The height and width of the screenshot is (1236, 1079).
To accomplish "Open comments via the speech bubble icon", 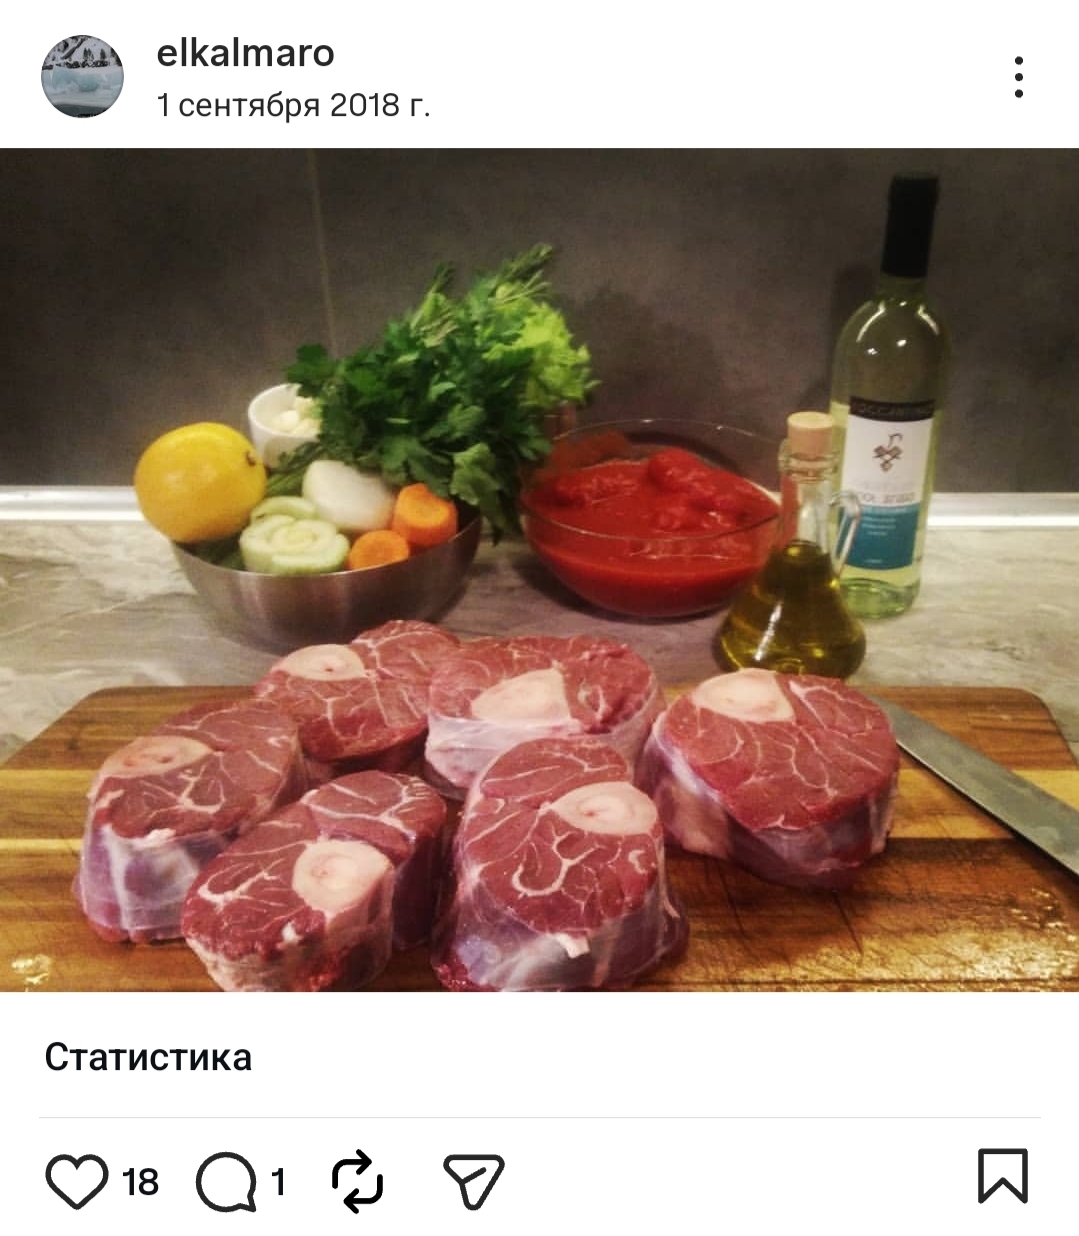I will pos(225,1181).
